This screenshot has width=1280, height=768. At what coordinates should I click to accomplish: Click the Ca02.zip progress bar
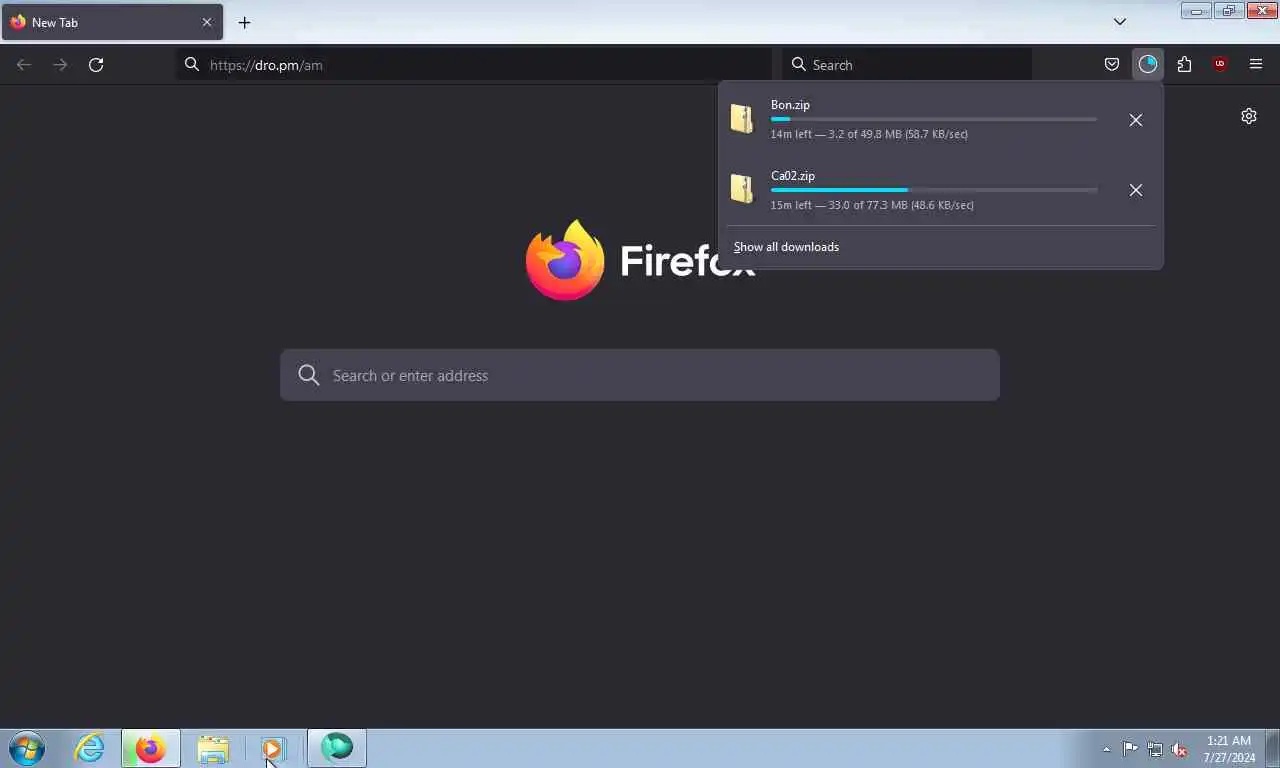[x=934, y=190]
